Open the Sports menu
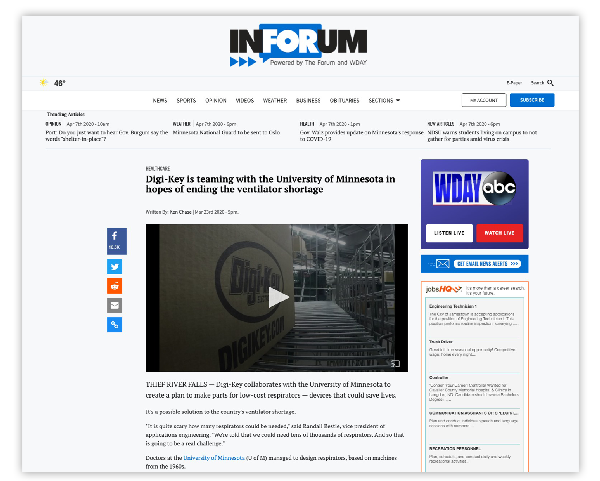 click(x=186, y=100)
